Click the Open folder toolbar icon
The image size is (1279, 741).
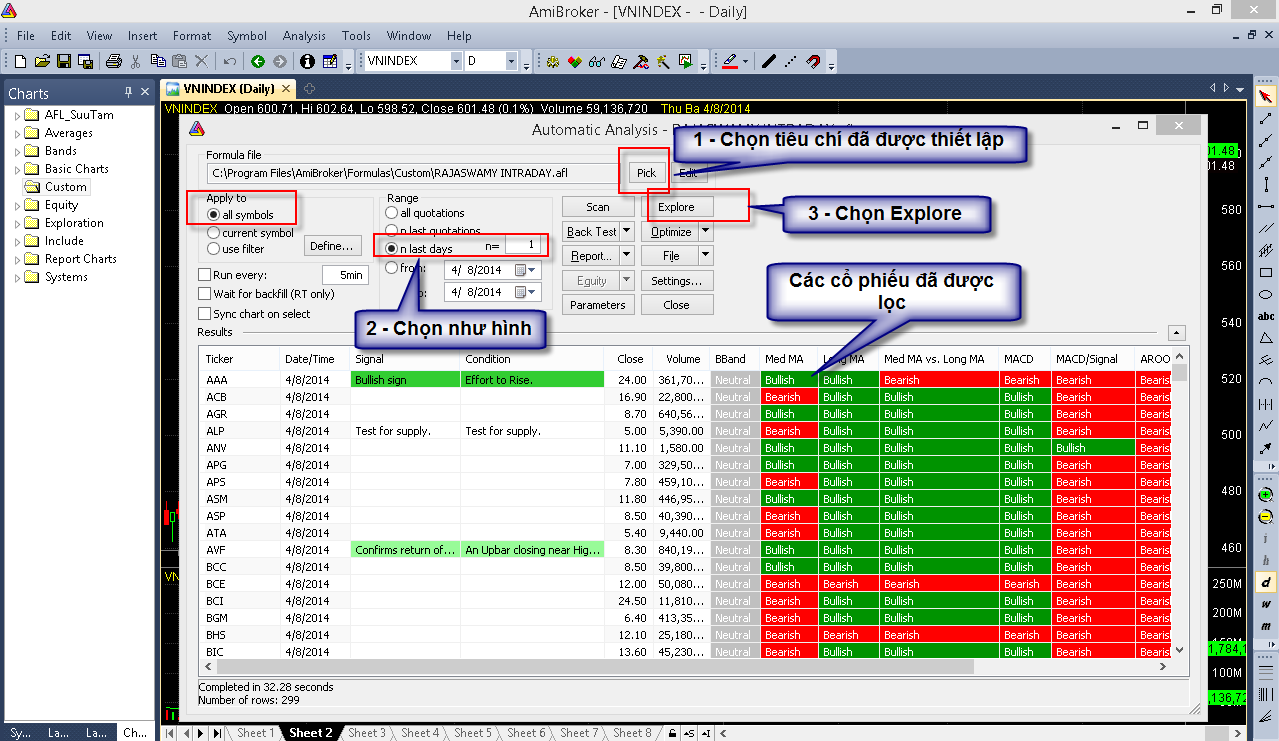[41, 61]
